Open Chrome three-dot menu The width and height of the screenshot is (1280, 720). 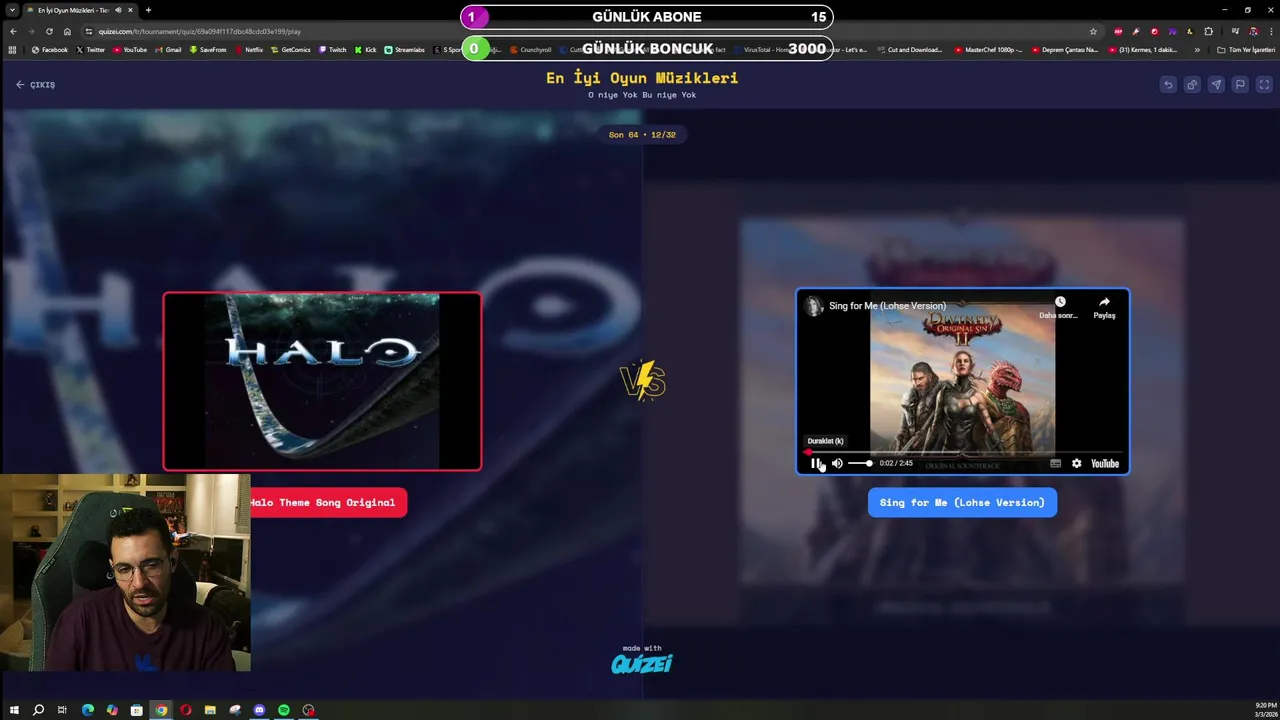coord(1269,31)
